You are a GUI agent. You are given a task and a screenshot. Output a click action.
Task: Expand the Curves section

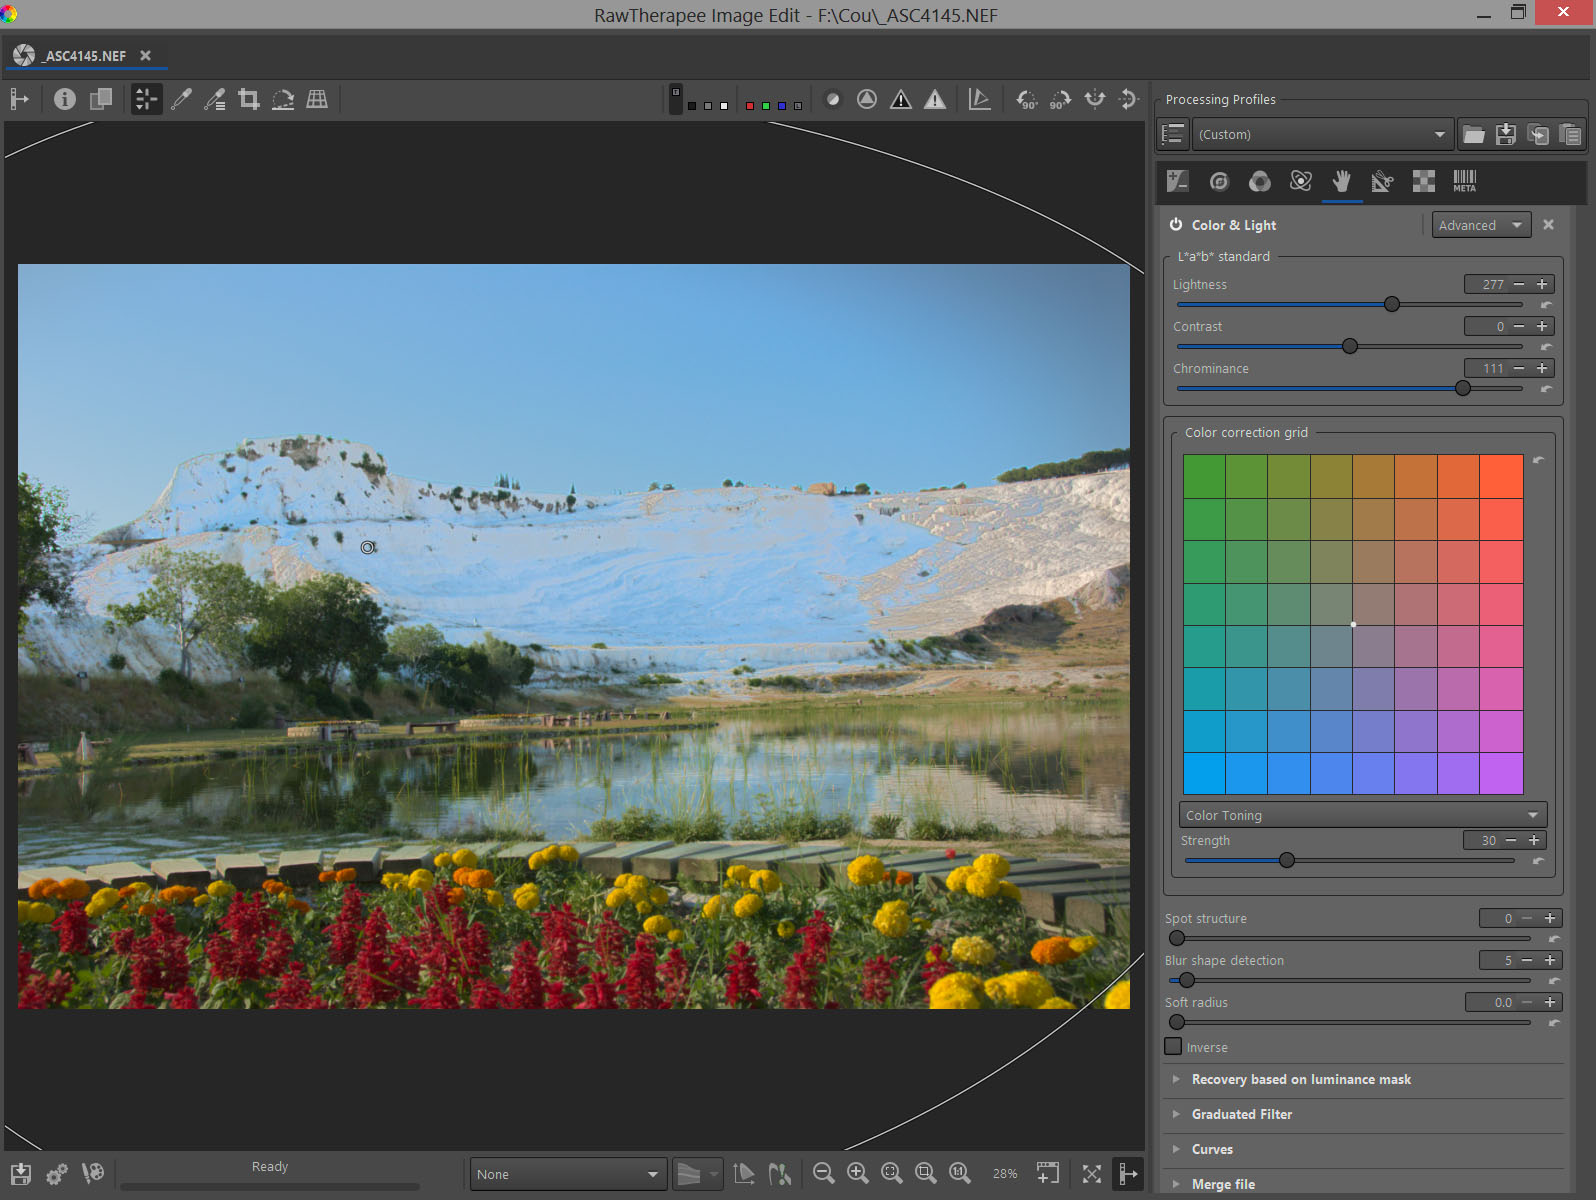click(x=1212, y=1149)
